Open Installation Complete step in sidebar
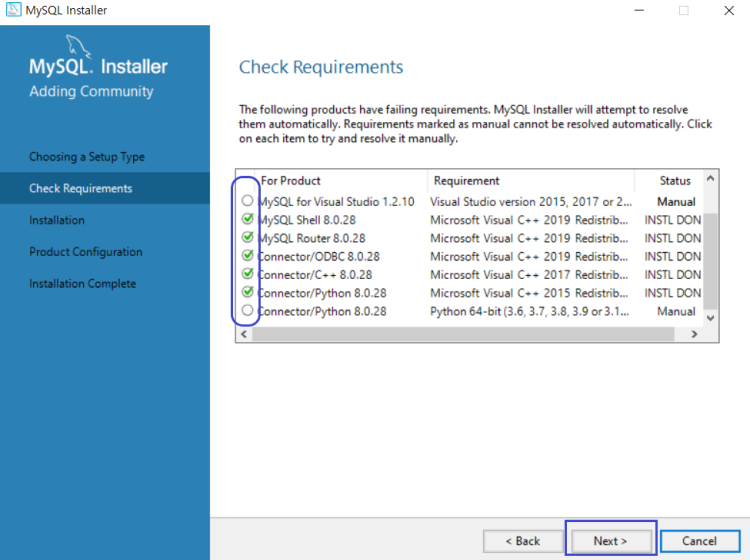 (x=82, y=284)
